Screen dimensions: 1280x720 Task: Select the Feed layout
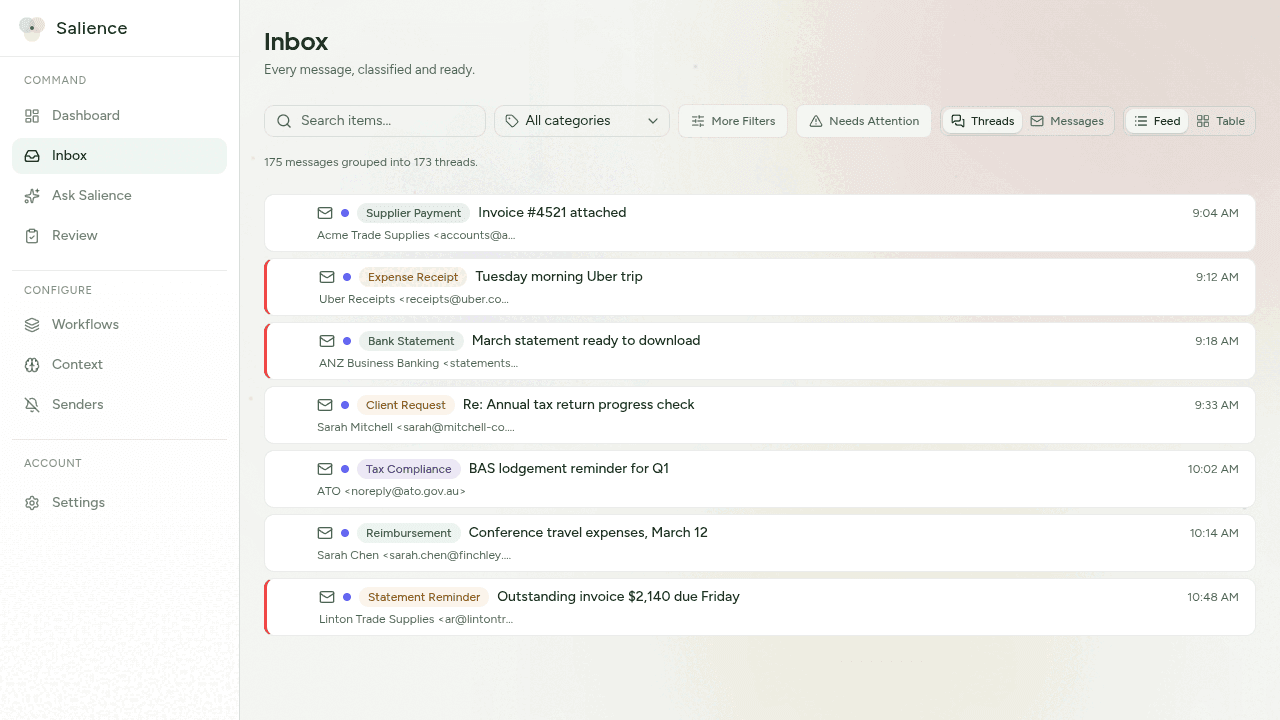tap(1157, 121)
